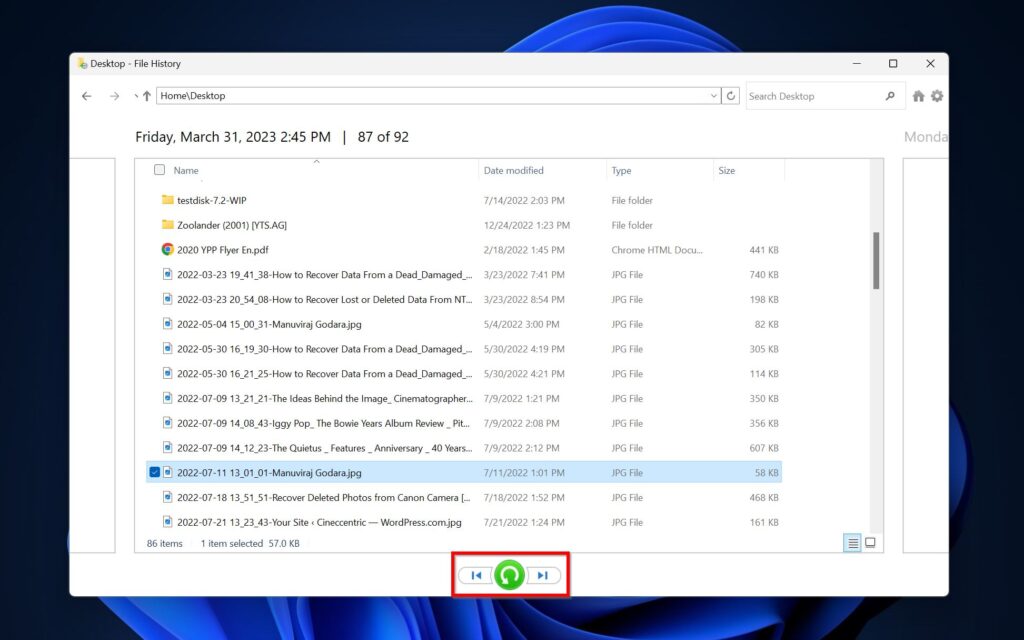Screen dimensions: 1024x640
Task: Click the Home icon to return to libraries
Action: (917, 95)
